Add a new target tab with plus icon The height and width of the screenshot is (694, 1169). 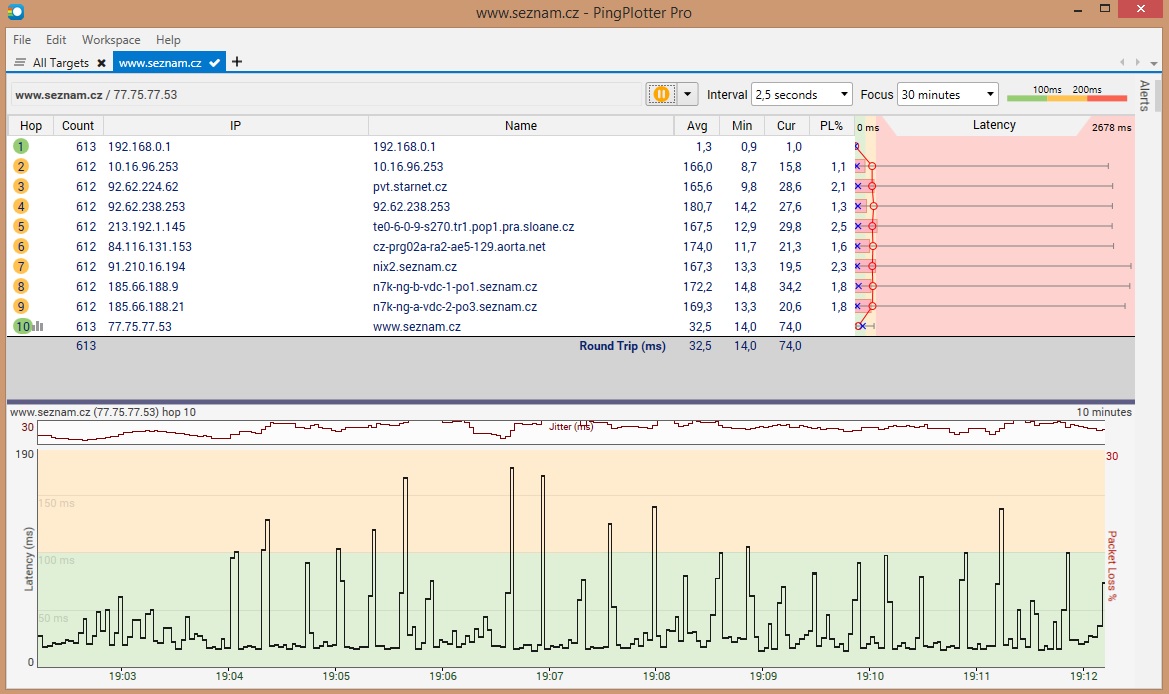pos(237,62)
